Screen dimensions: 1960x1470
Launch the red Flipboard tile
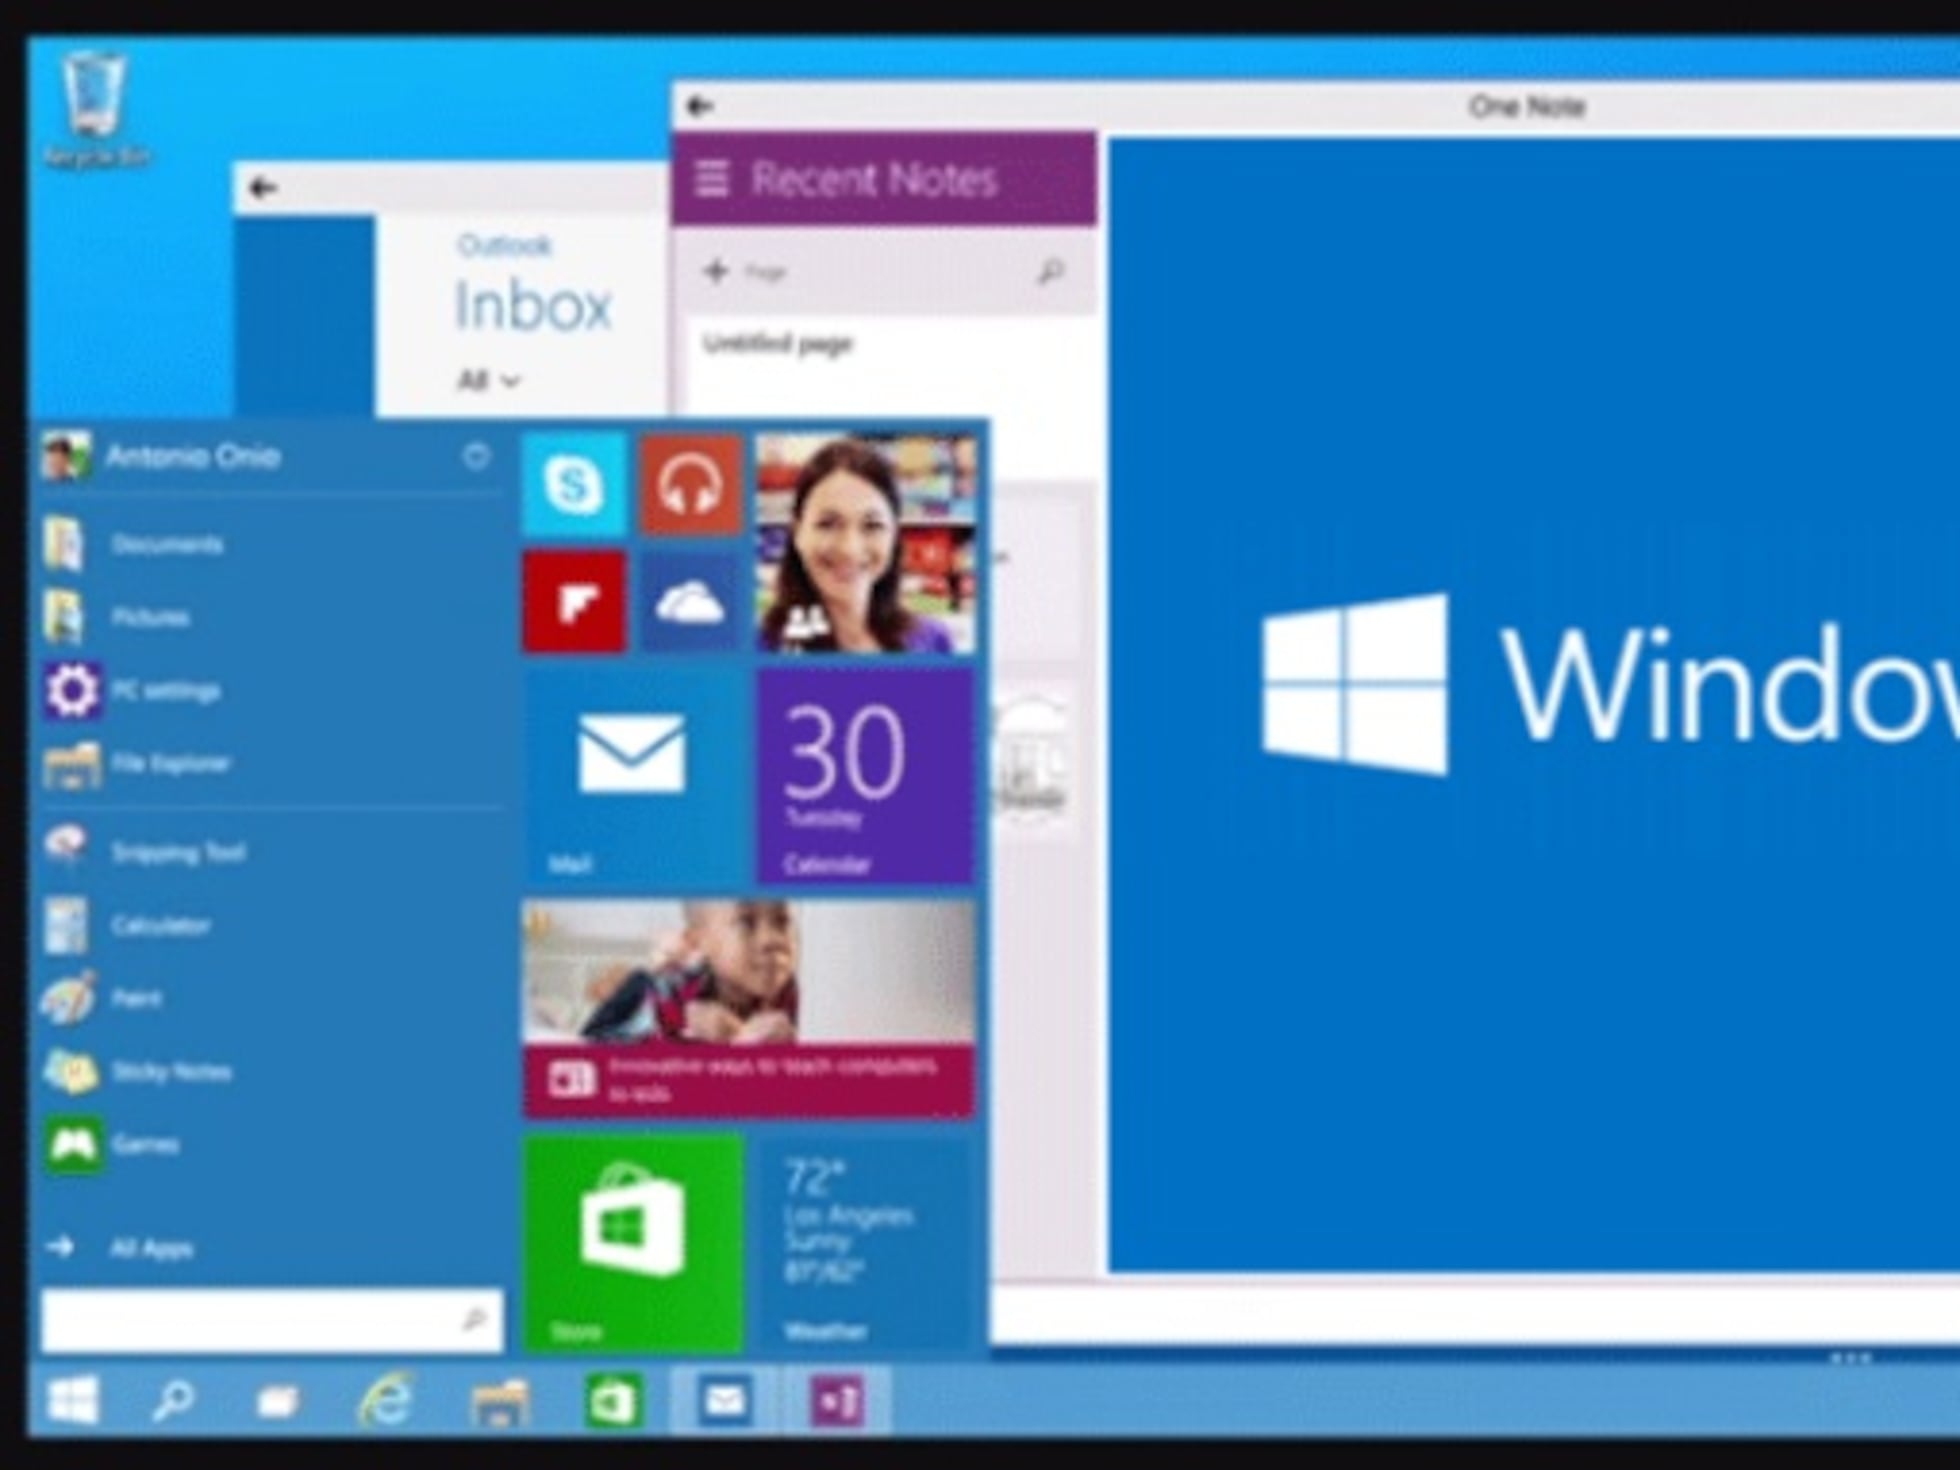[574, 601]
